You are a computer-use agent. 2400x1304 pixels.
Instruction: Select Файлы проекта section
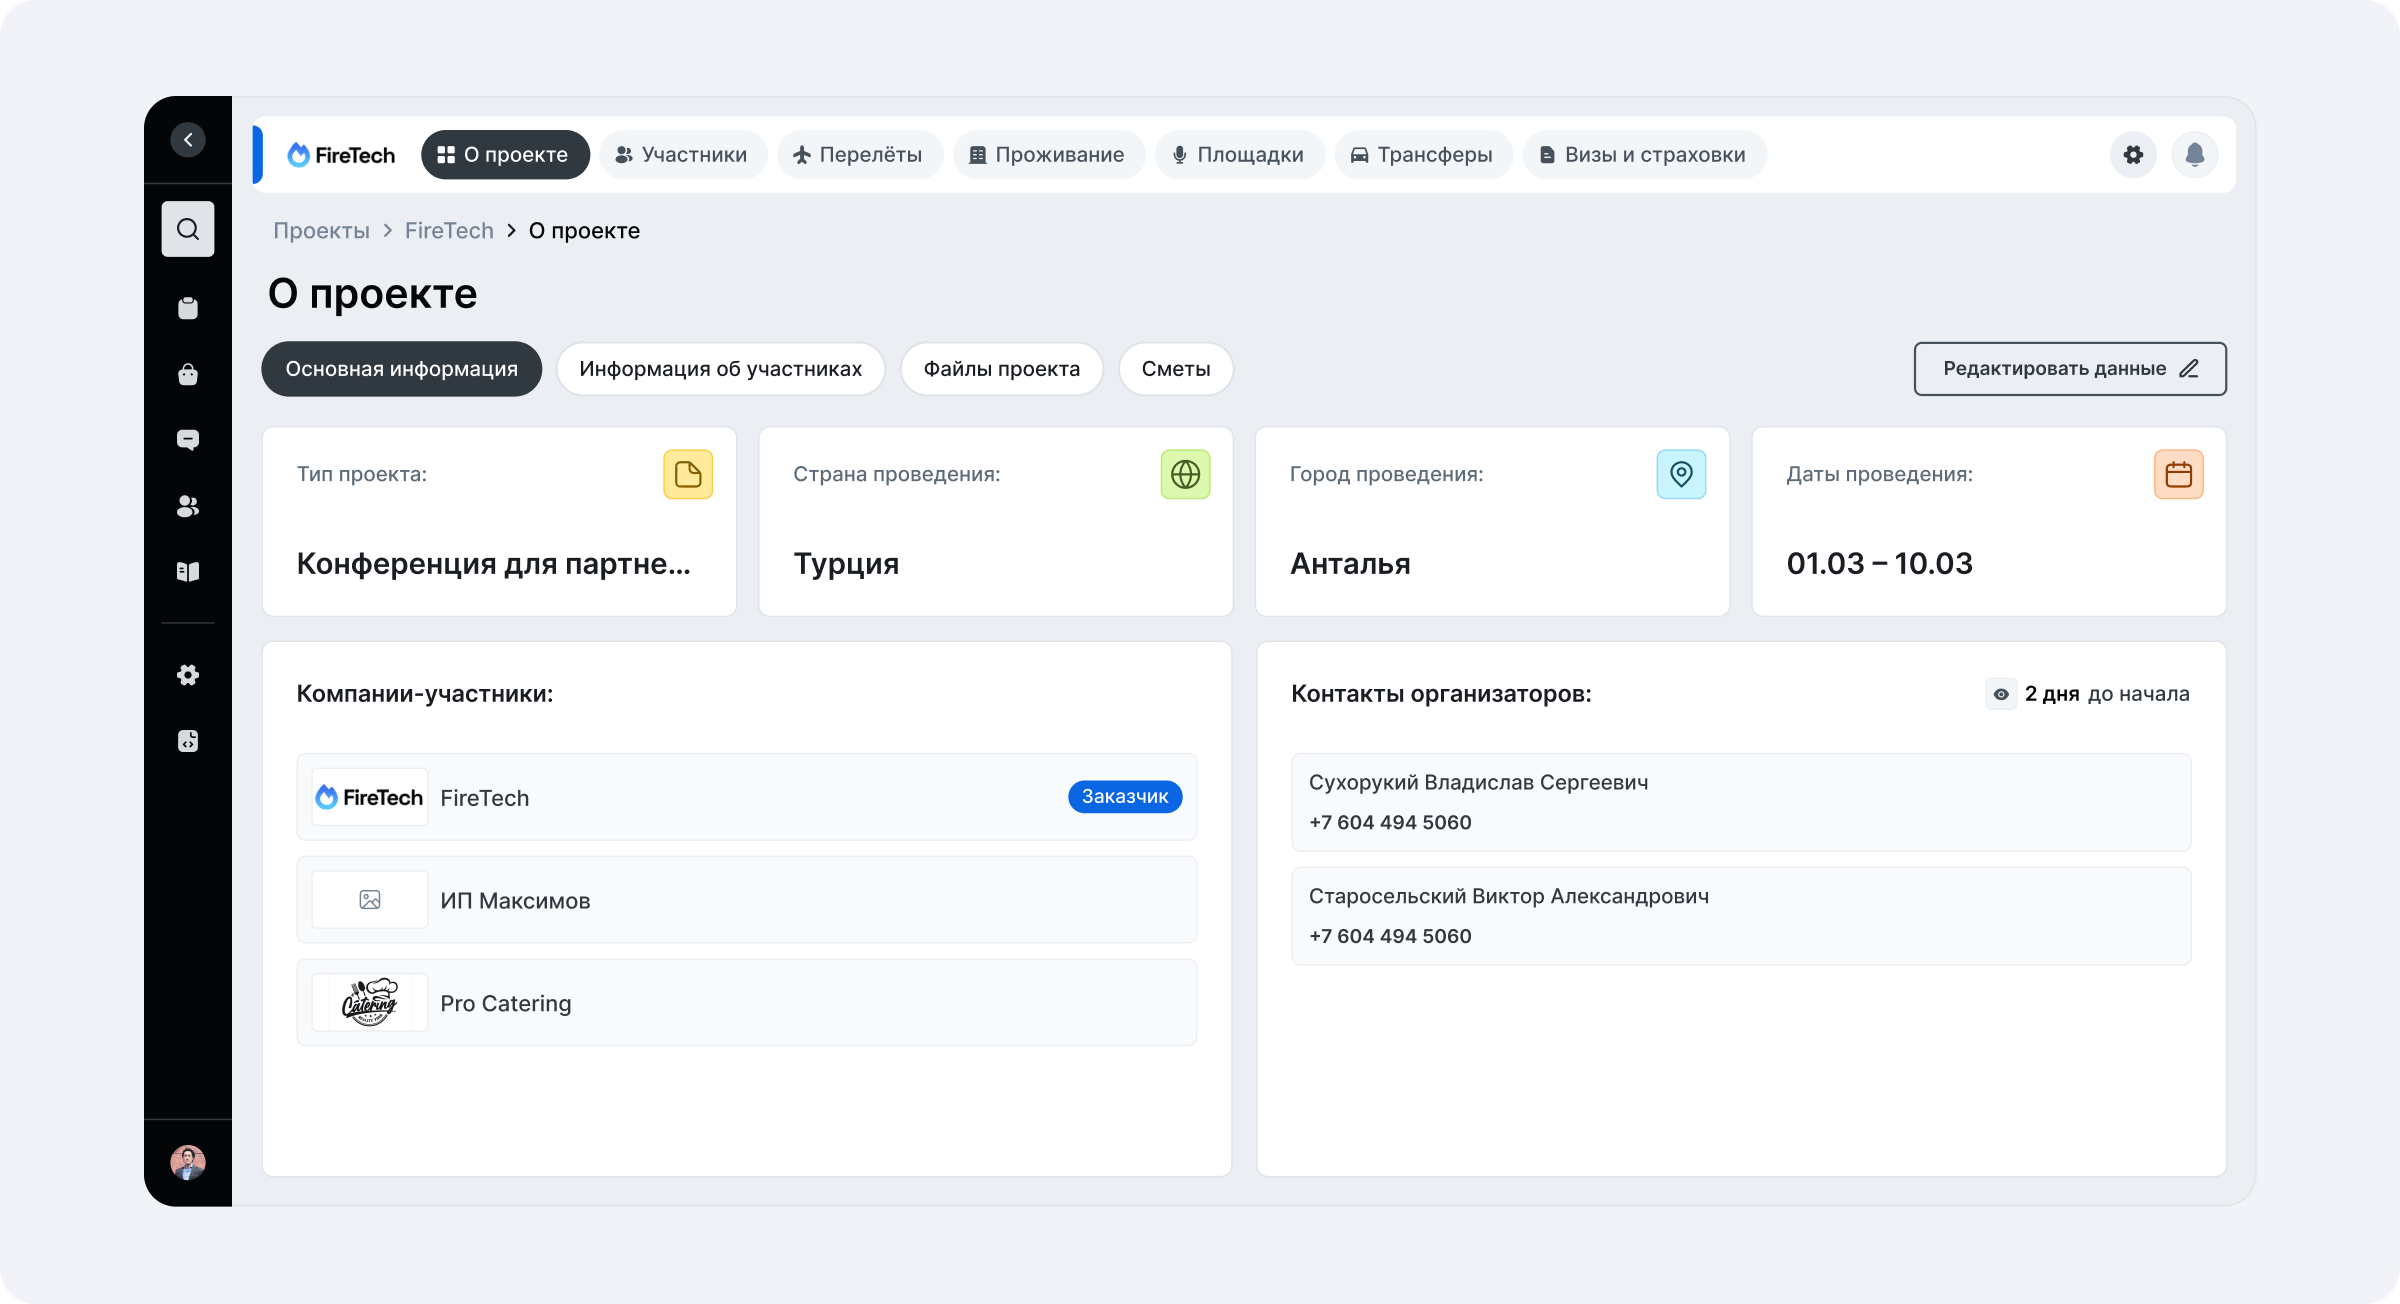pyautogui.click(x=1001, y=369)
